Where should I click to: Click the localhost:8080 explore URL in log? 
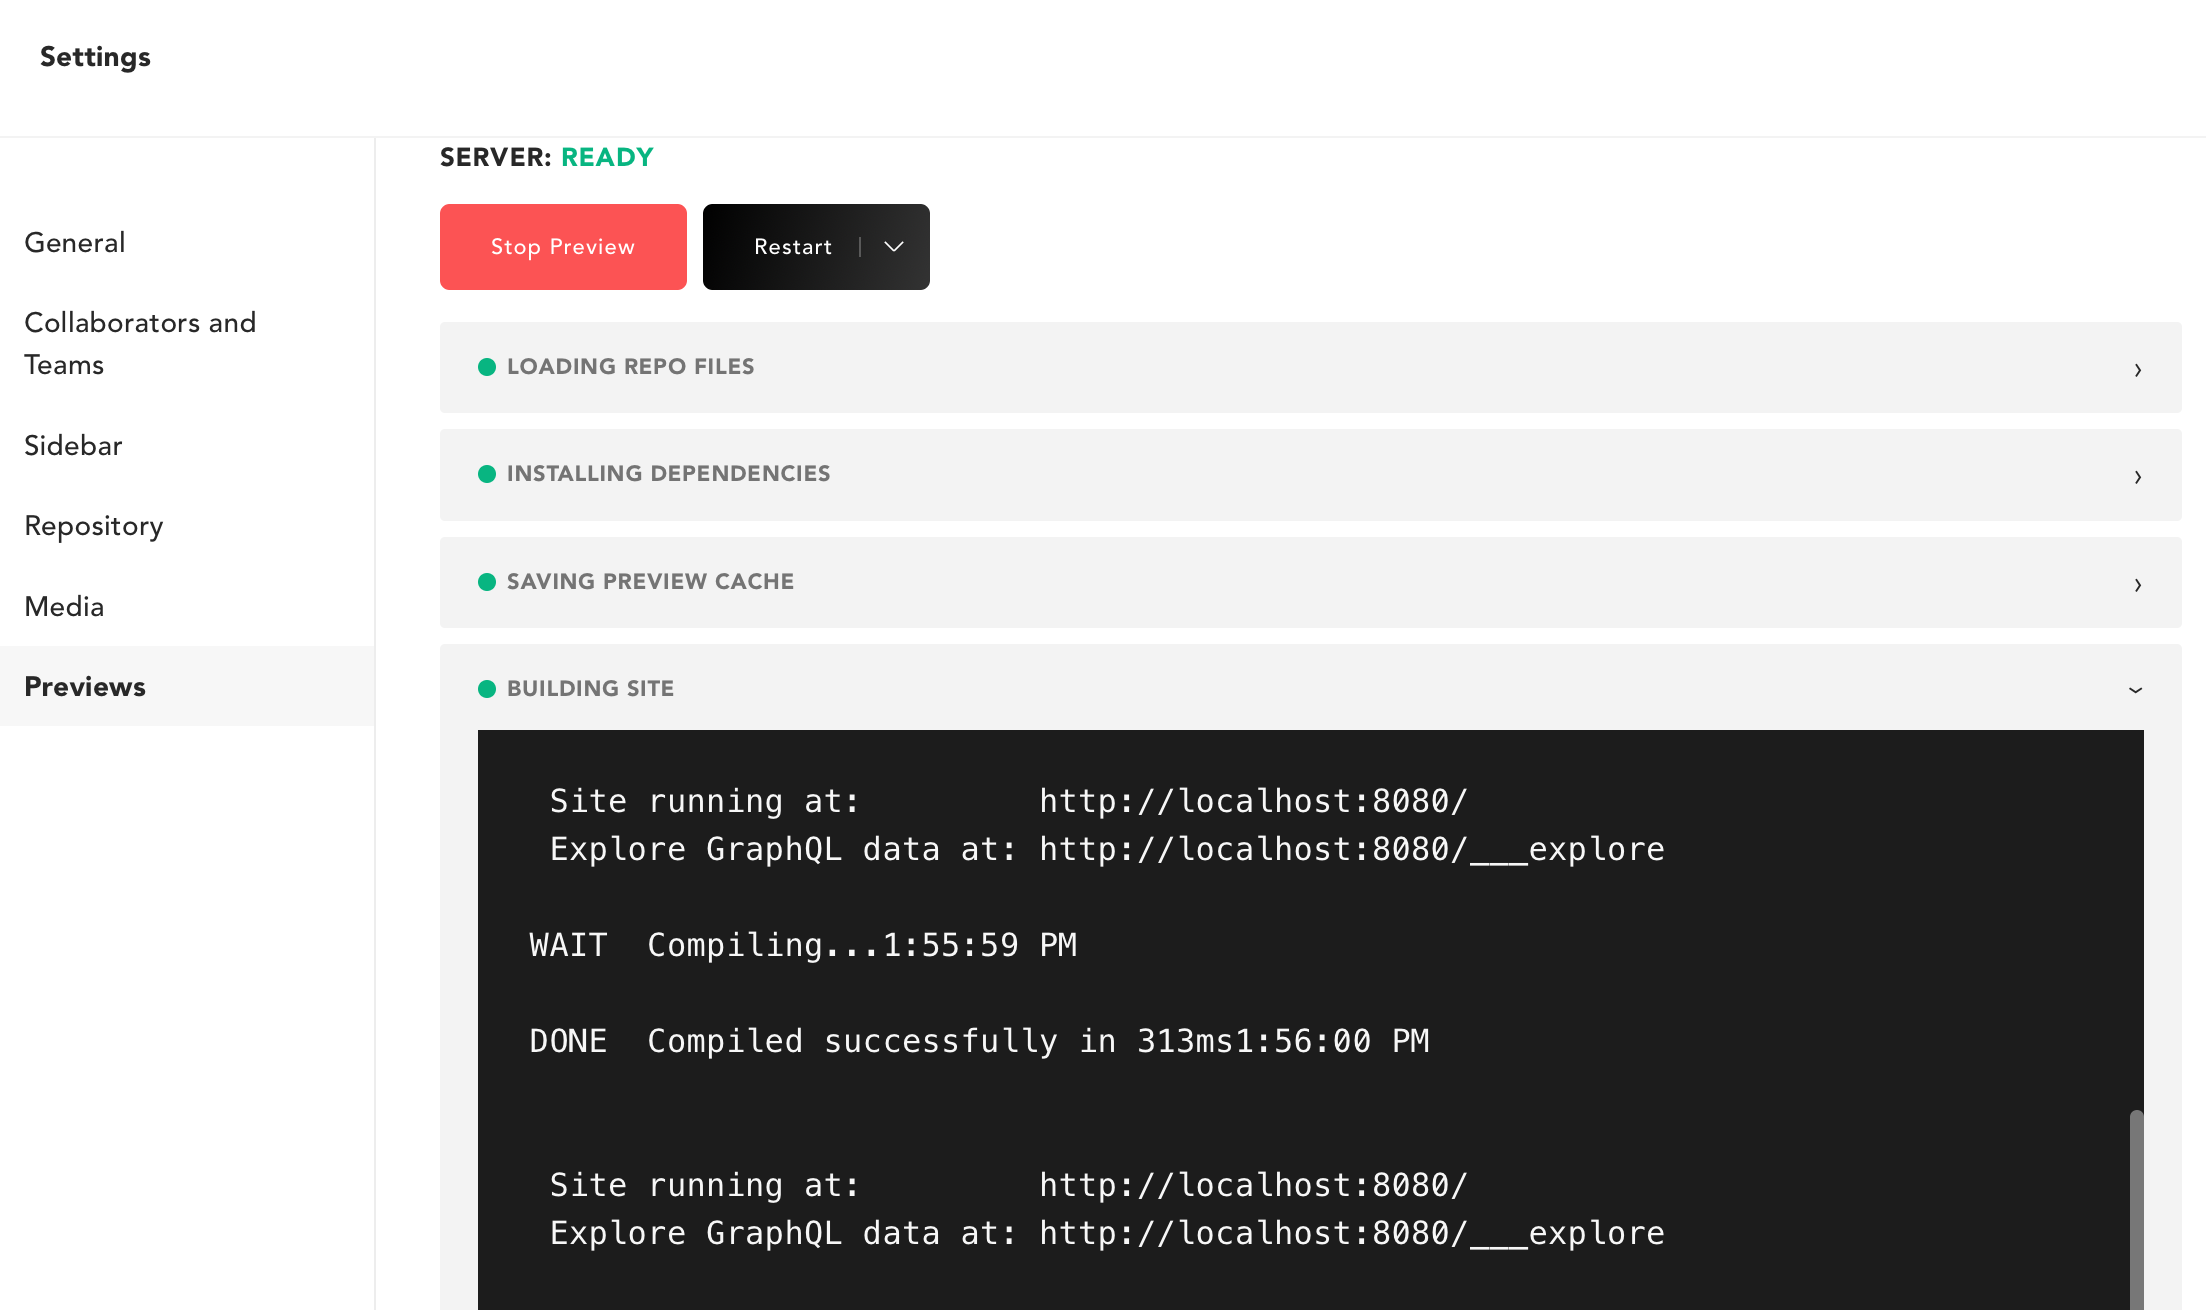(1351, 849)
